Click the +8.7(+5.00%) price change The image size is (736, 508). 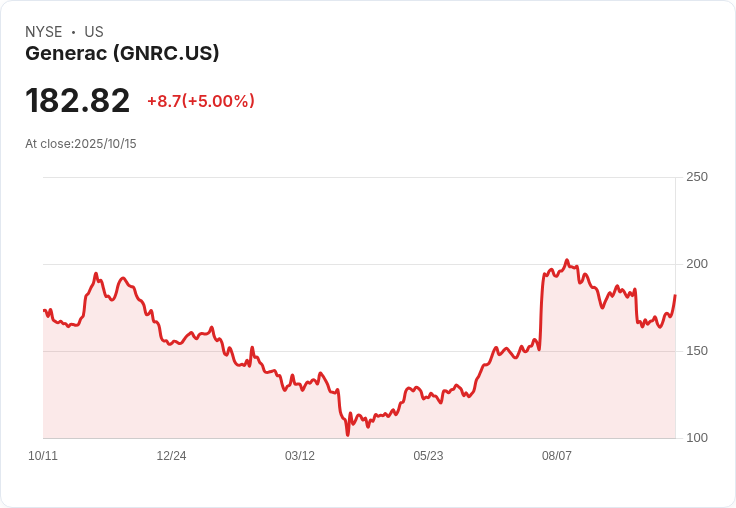[201, 101]
